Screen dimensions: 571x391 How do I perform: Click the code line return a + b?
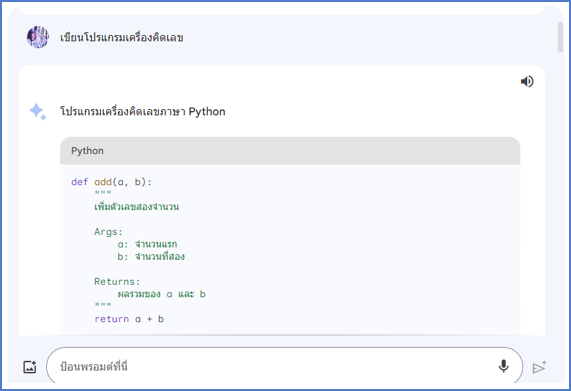(129, 319)
